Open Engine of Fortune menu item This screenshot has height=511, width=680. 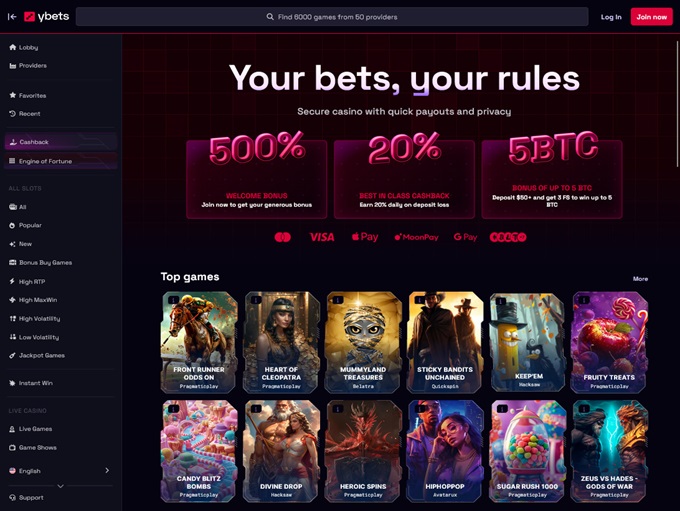61,161
